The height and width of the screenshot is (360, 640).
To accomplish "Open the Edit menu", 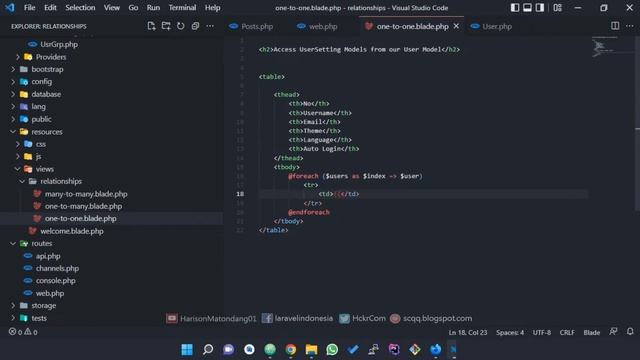I will click(50, 8).
